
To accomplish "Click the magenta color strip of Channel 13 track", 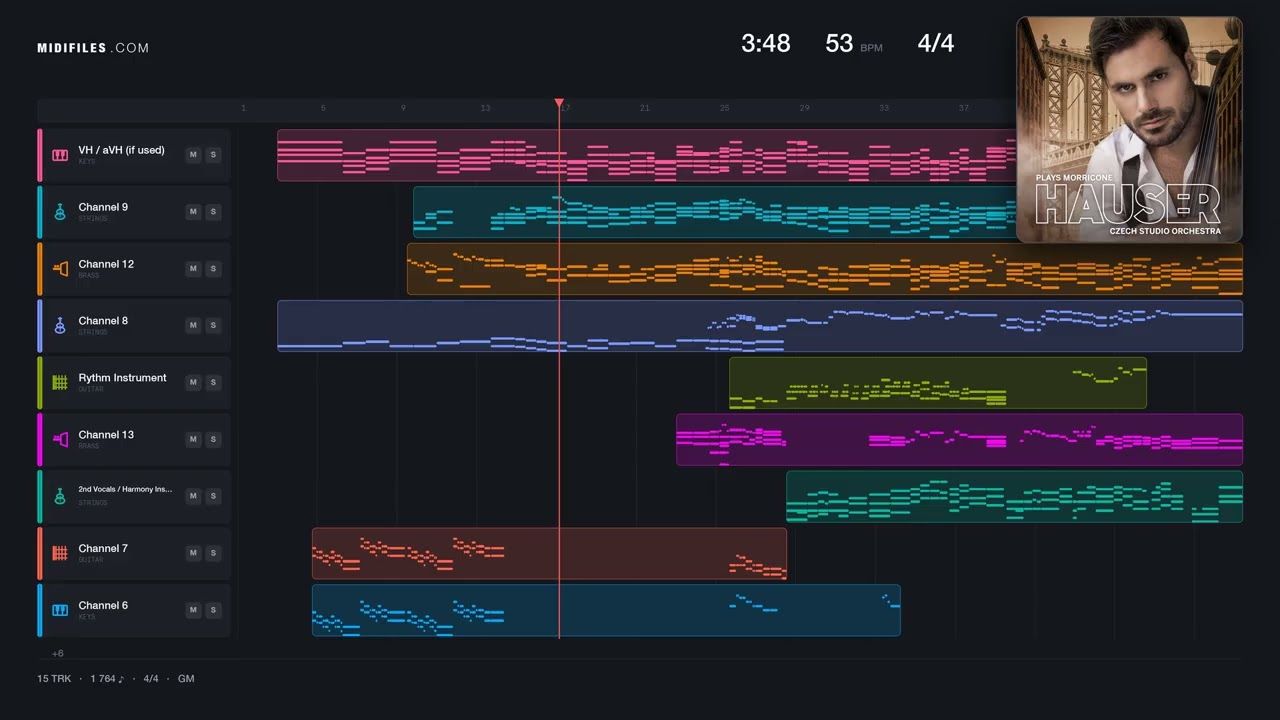I will pos(40,440).
